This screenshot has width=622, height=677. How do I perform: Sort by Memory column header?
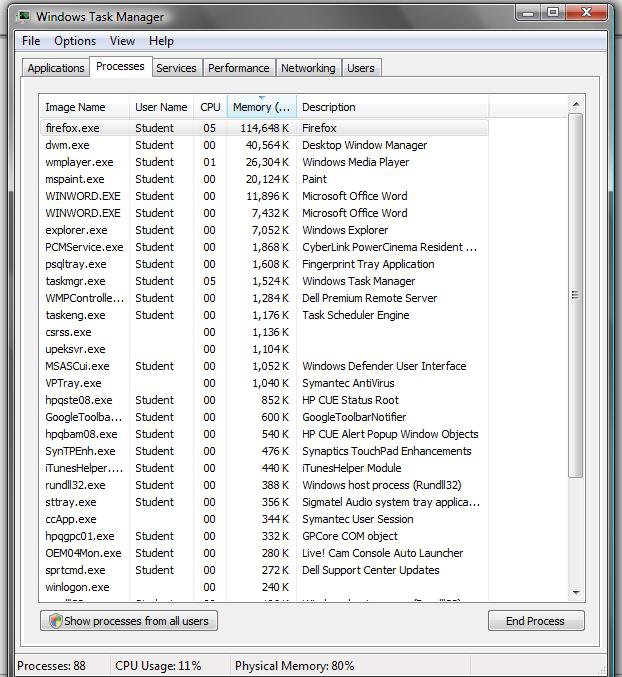coord(262,107)
